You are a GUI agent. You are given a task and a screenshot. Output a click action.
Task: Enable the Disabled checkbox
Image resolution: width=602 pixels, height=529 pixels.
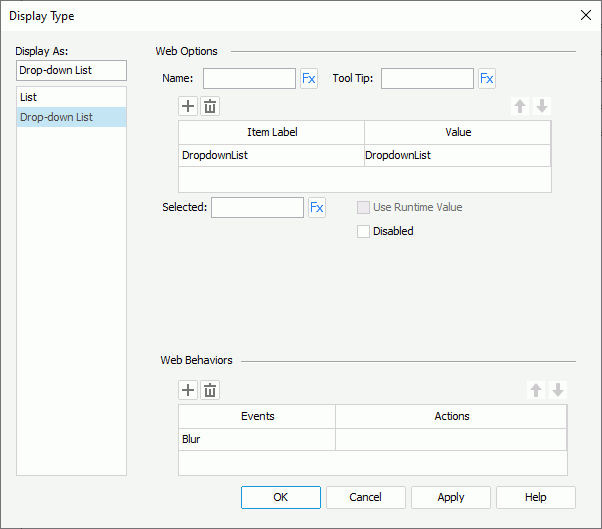click(363, 231)
